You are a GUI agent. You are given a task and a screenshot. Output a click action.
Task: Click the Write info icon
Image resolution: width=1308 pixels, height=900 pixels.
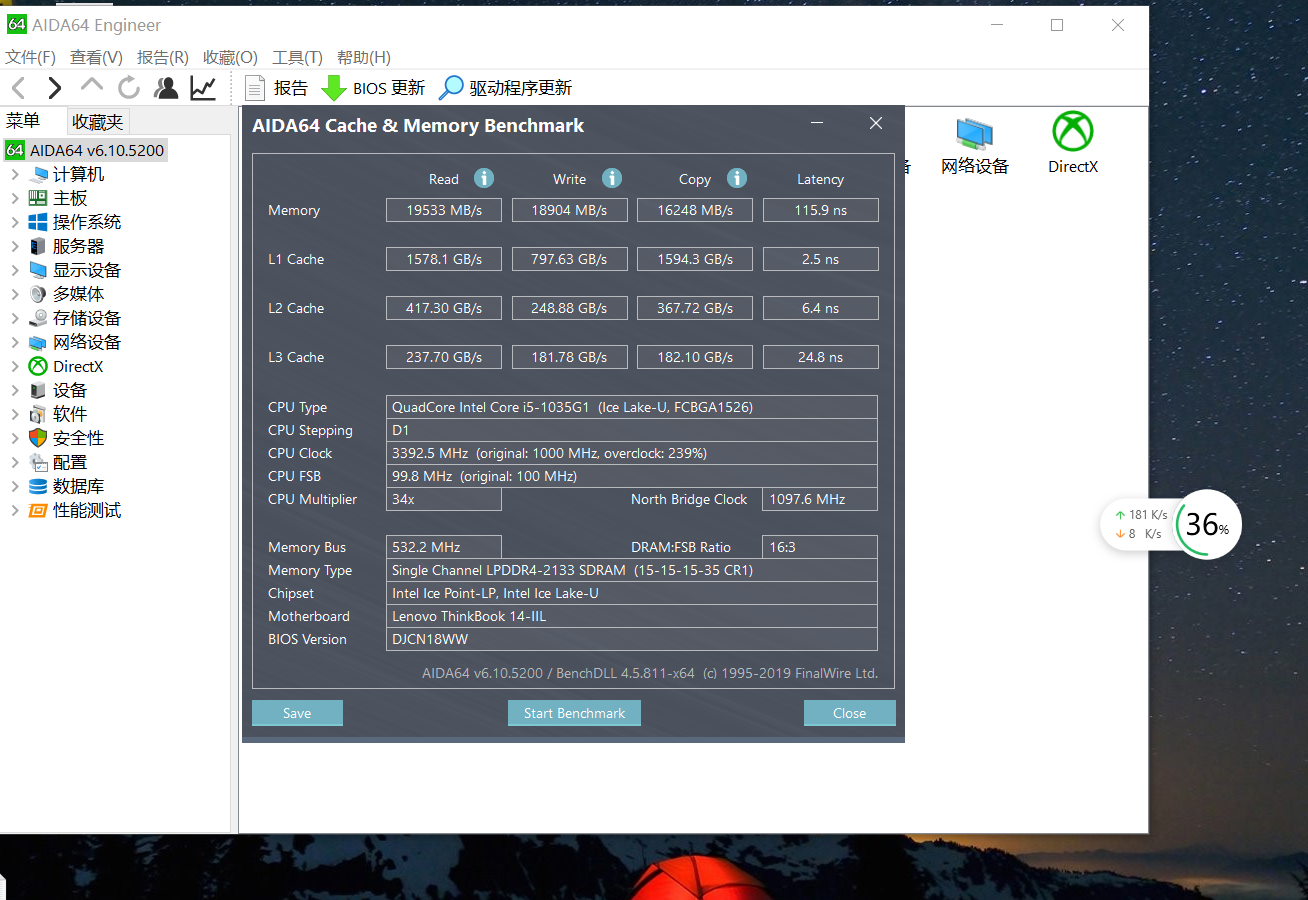click(x=612, y=178)
